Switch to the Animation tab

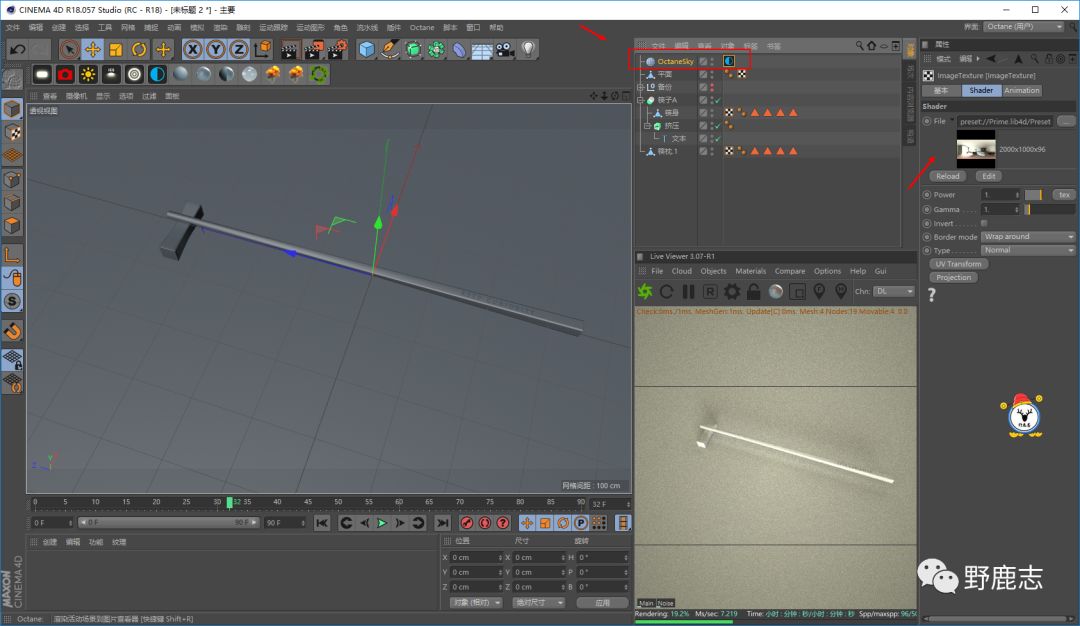point(1021,90)
